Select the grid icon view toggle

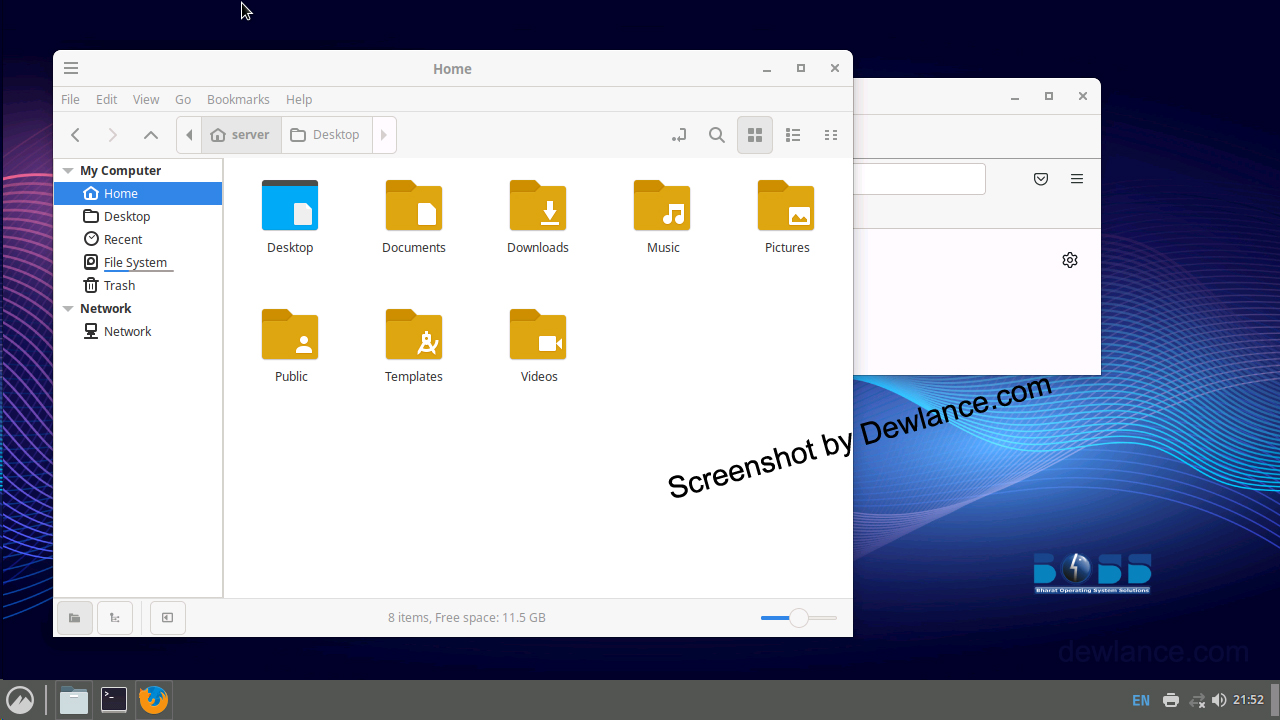click(754, 135)
